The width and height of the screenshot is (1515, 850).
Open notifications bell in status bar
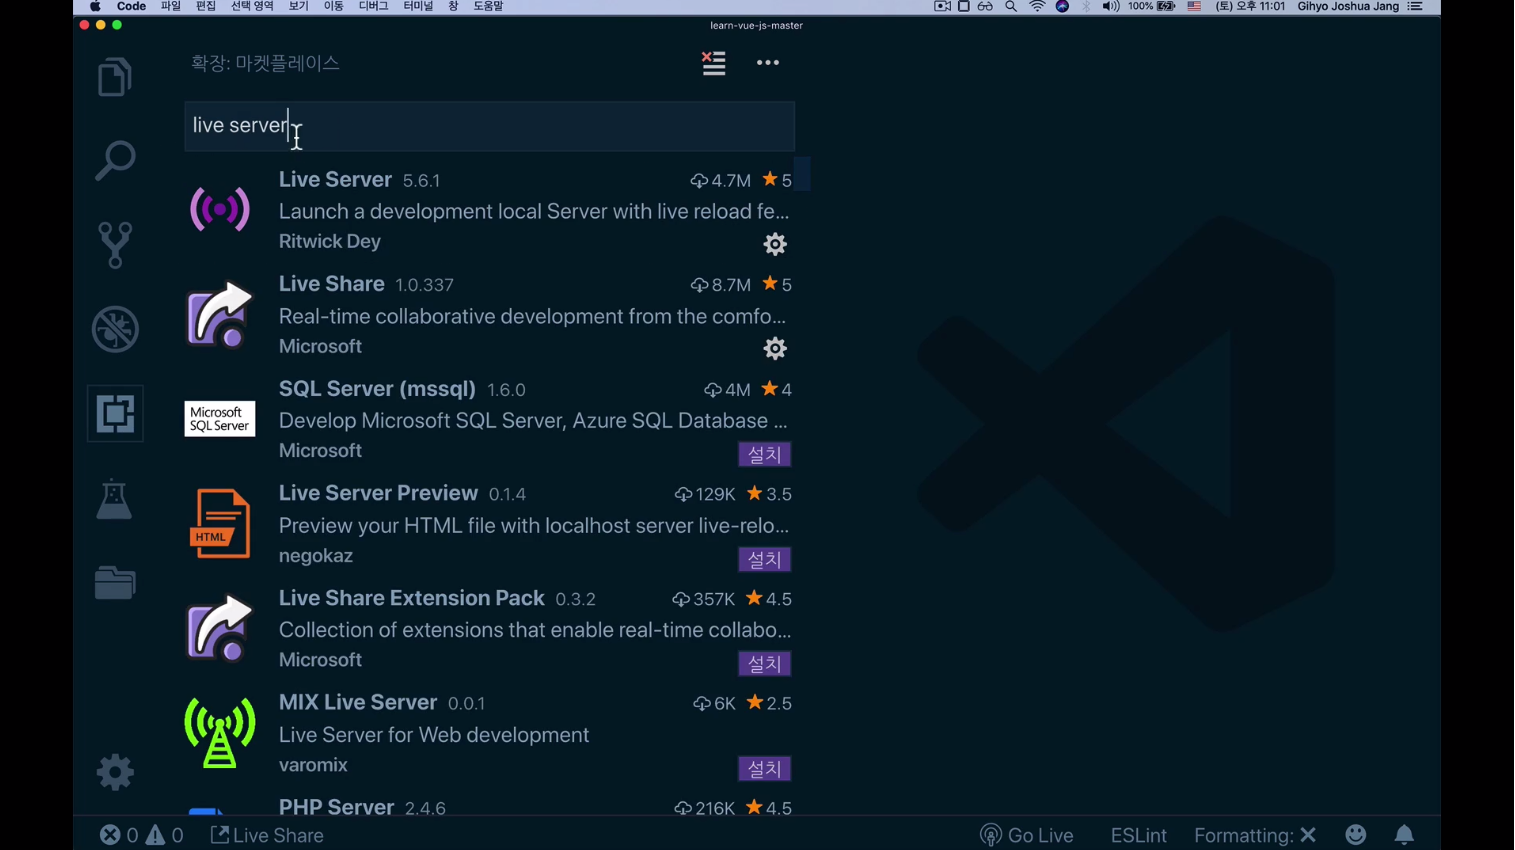tap(1404, 835)
